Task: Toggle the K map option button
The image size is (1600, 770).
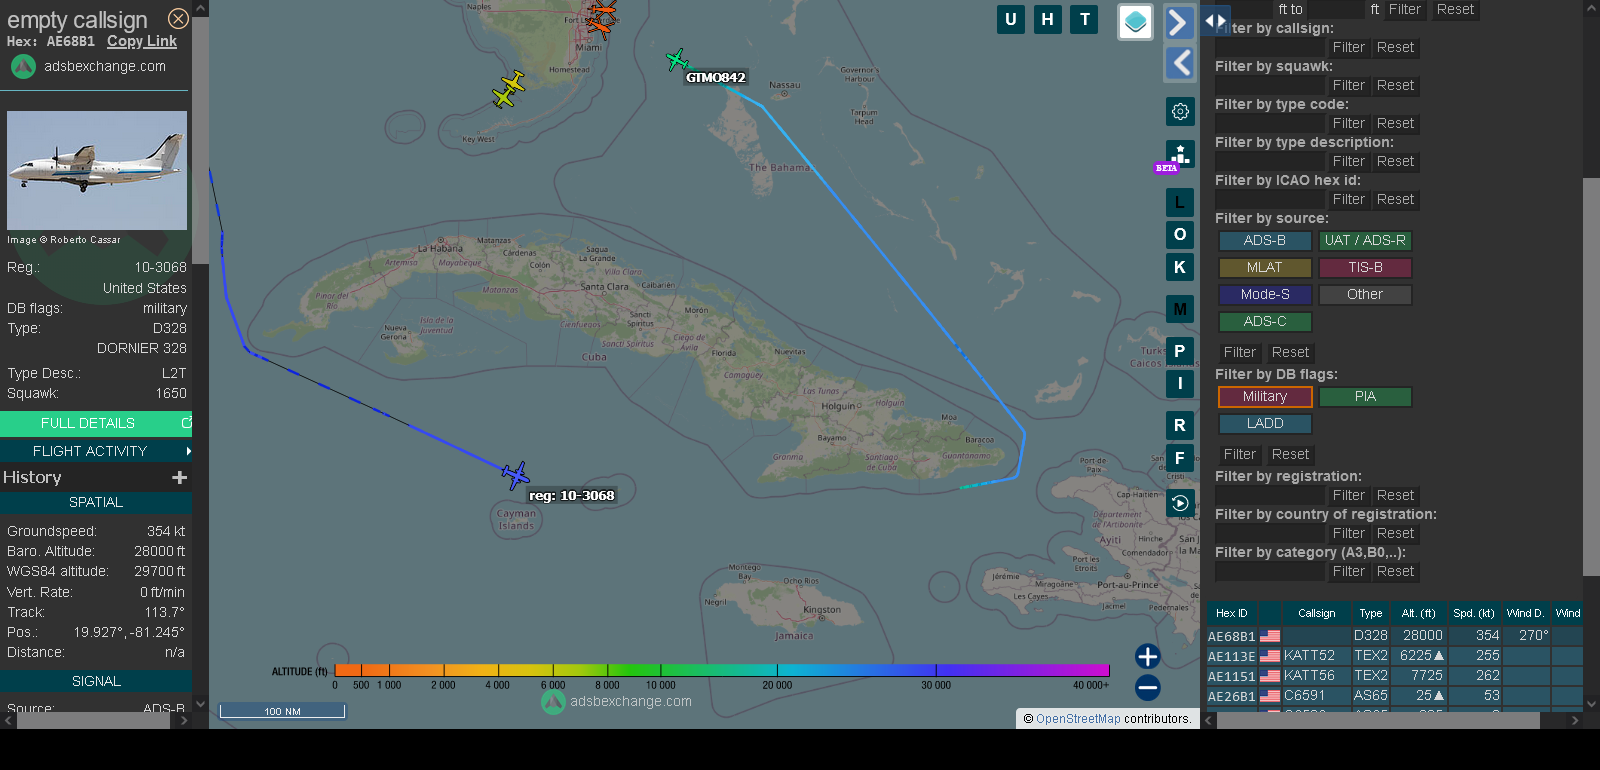Action: pos(1180,267)
